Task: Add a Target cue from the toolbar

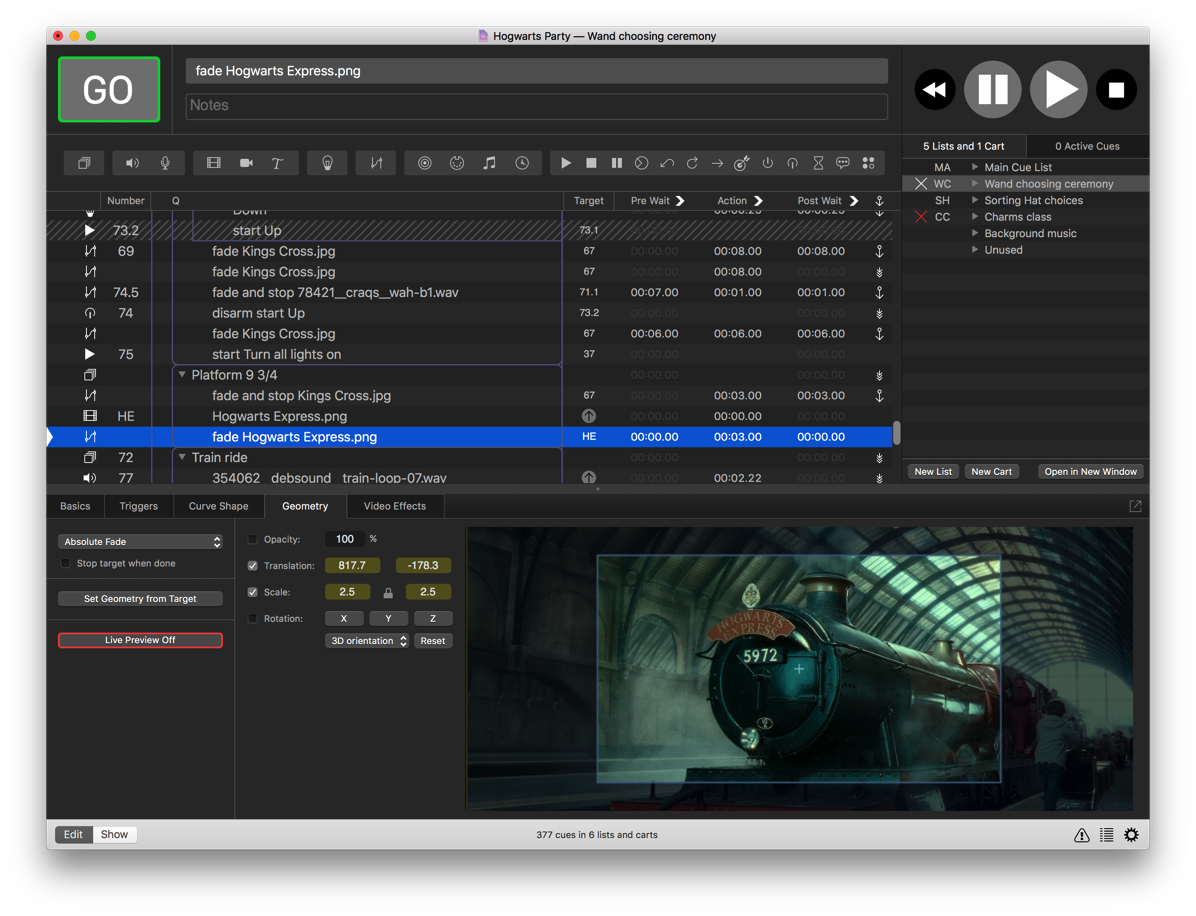Action: tap(742, 163)
